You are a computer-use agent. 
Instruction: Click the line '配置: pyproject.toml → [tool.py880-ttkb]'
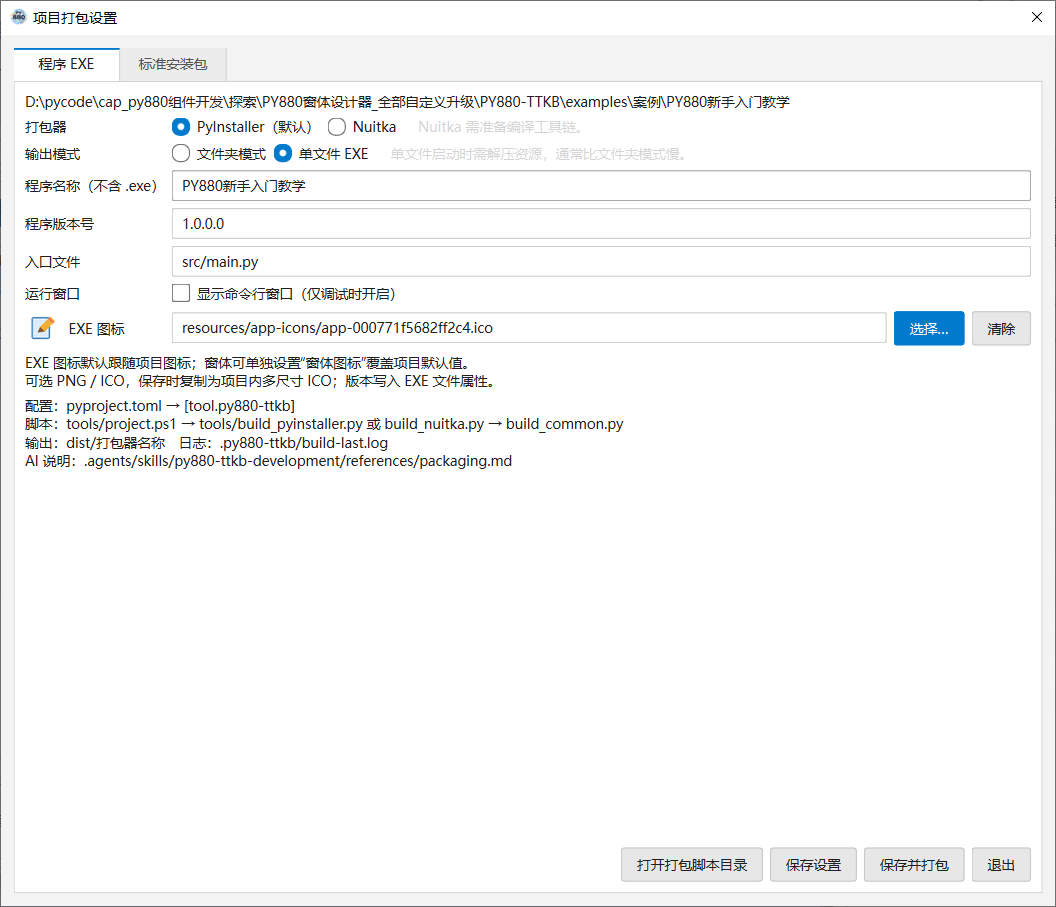point(160,405)
